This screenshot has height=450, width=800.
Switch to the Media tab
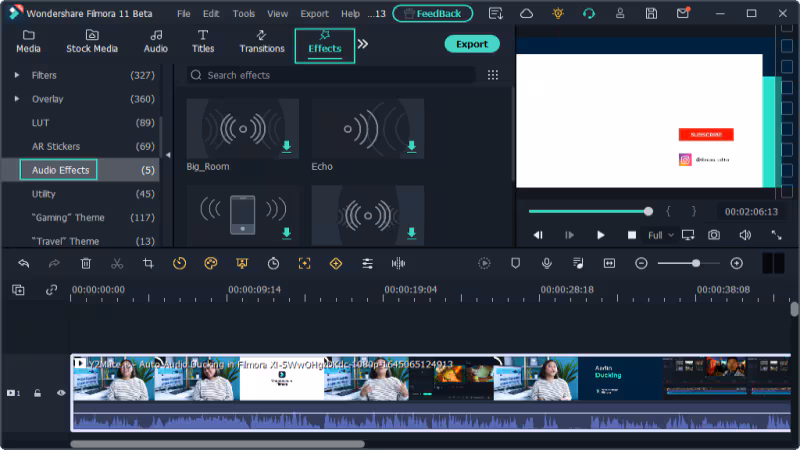(x=29, y=42)
